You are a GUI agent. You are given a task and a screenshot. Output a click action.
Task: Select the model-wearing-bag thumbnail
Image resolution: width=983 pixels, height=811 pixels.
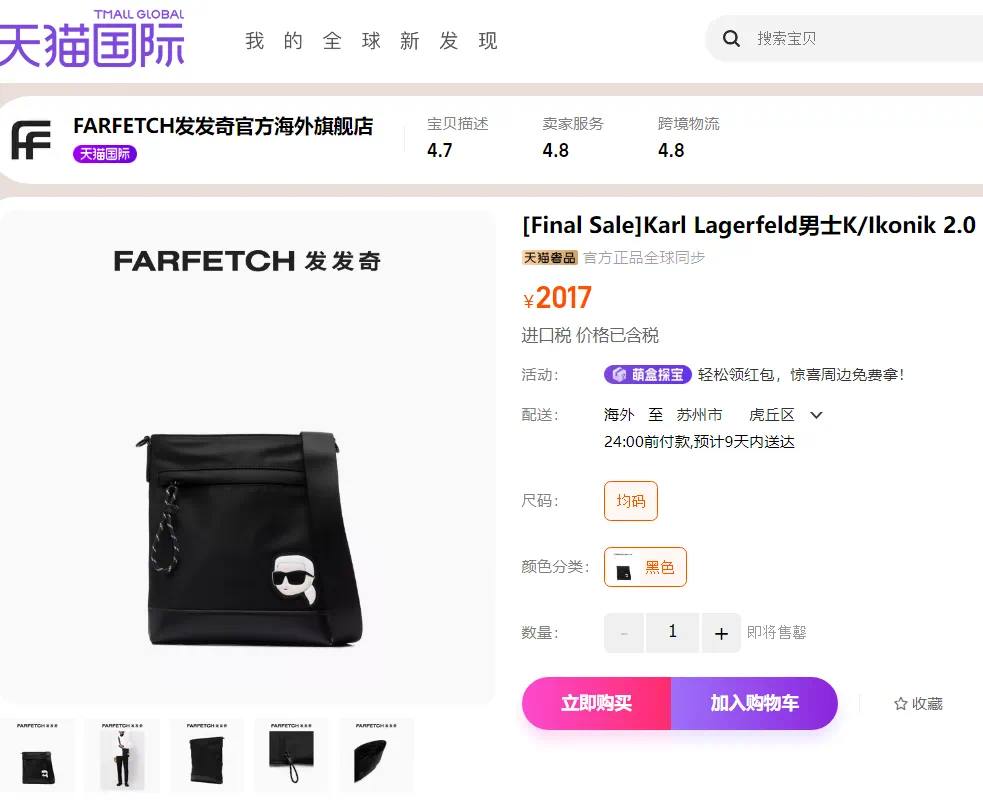point(122,756)
